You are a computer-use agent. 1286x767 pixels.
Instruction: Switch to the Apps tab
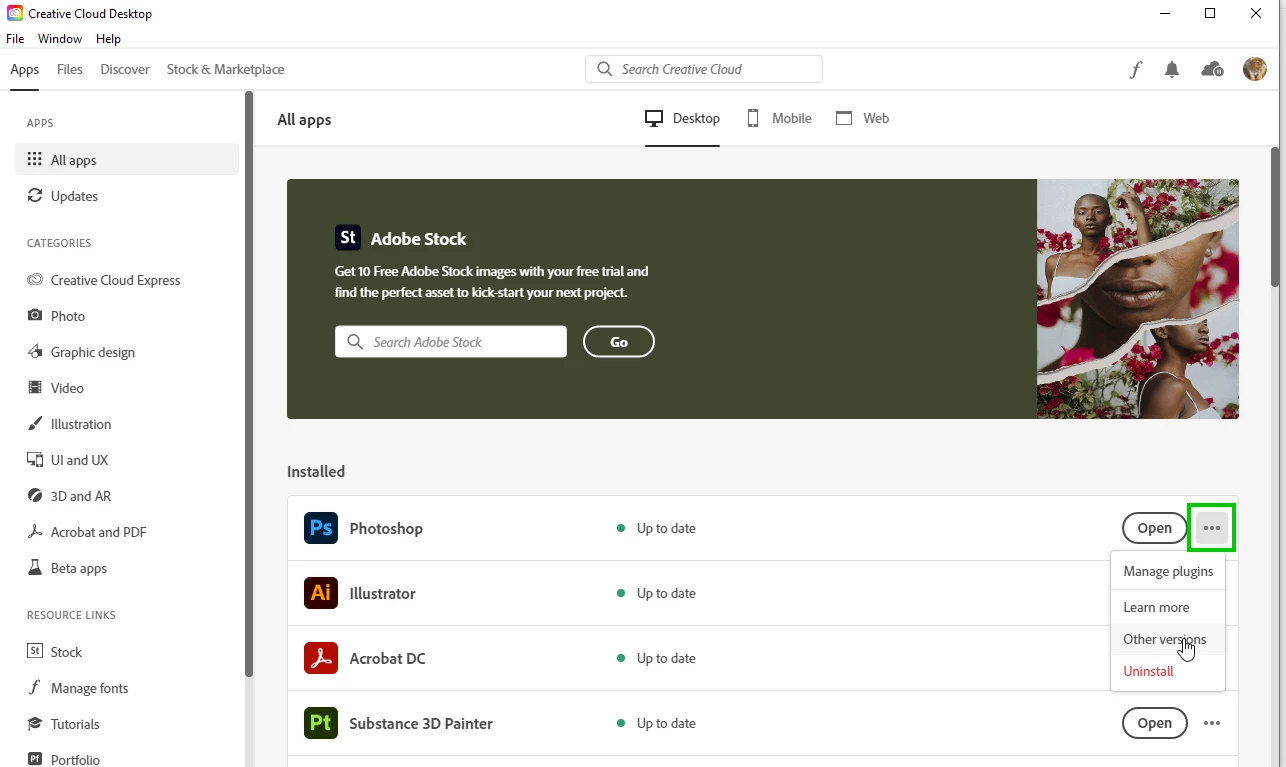tap(25, 69)
